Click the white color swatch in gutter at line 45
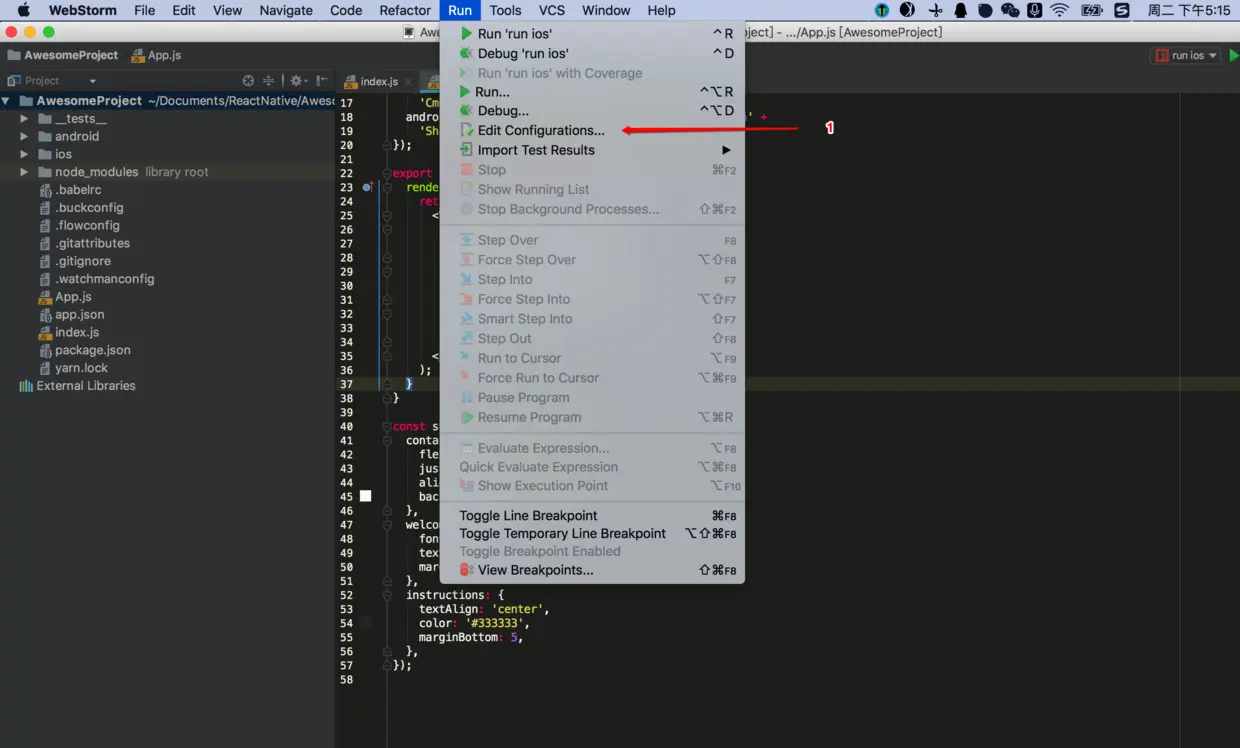The width and height of the screenshot is (1240, 748). [365, 496]
